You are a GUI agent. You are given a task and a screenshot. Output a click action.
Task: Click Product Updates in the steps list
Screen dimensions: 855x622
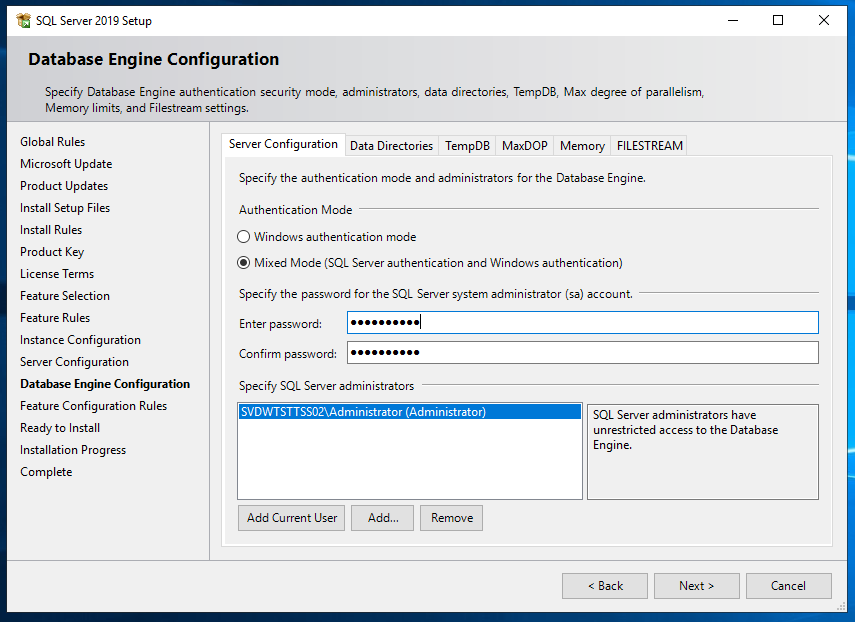64,186
